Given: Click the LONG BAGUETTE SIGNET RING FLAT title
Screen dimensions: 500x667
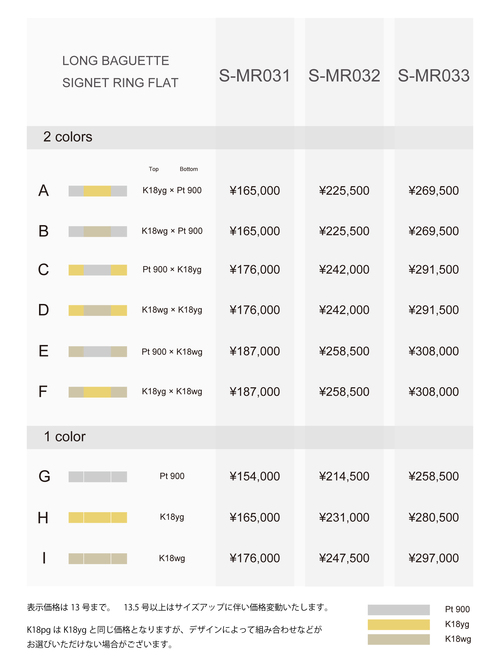Looking at the screenshot, I should coord(120,71).
